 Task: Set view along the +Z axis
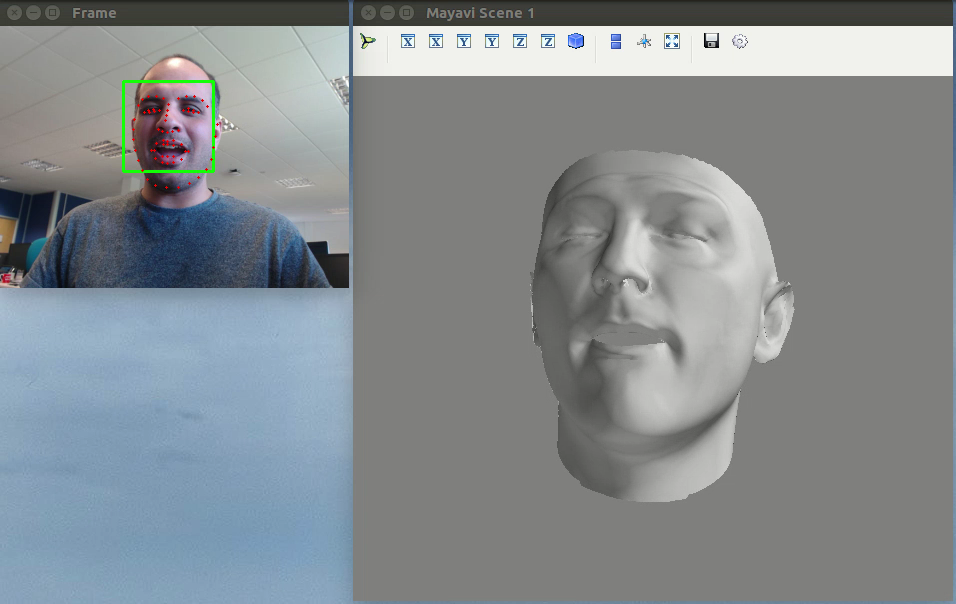(520, 41)
